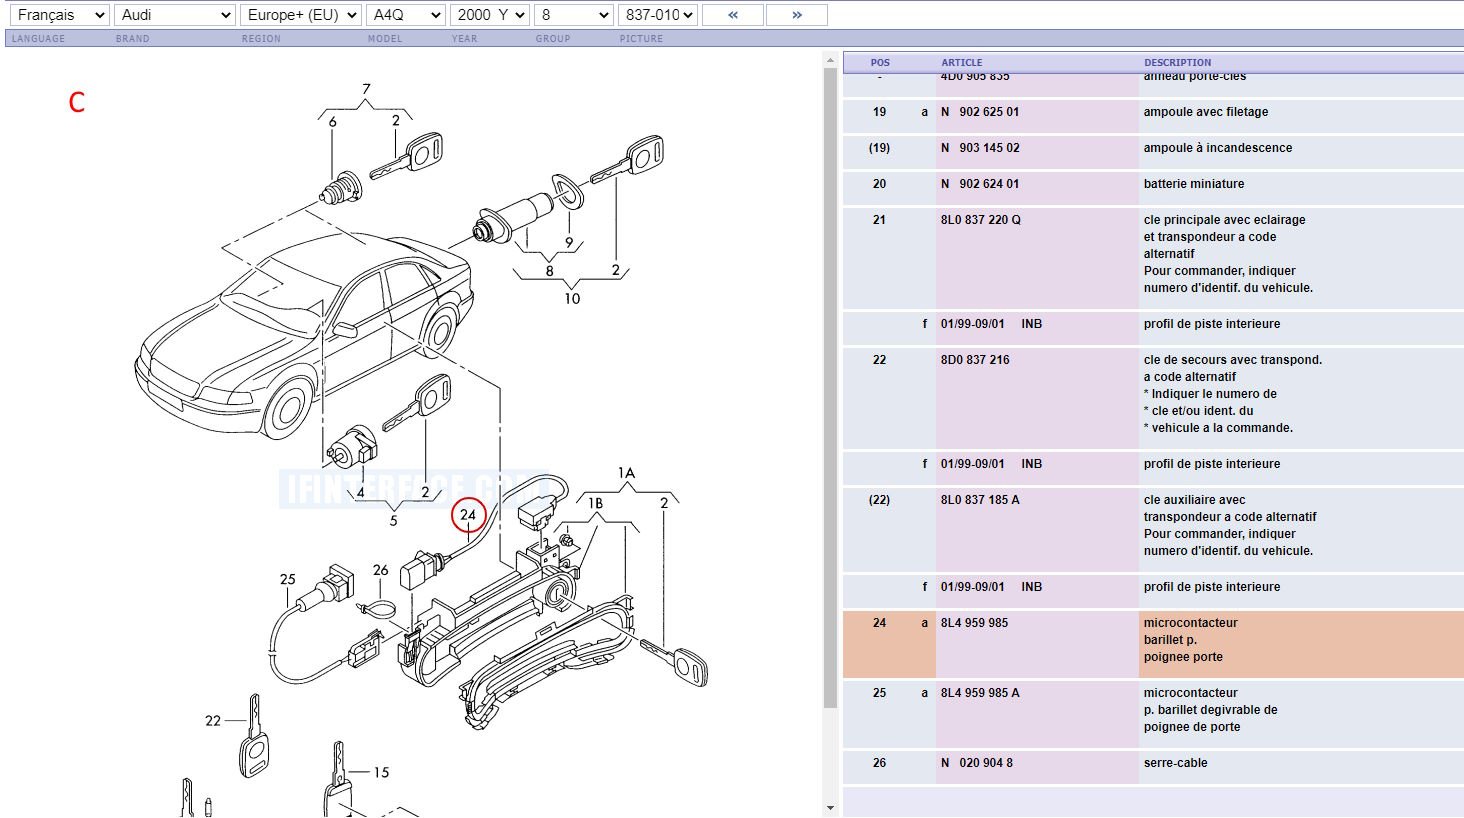Click the scroll down arrow of diagram pane
Screen dimensions: 1464x818
pyautogui.click(x=830, y=808)
